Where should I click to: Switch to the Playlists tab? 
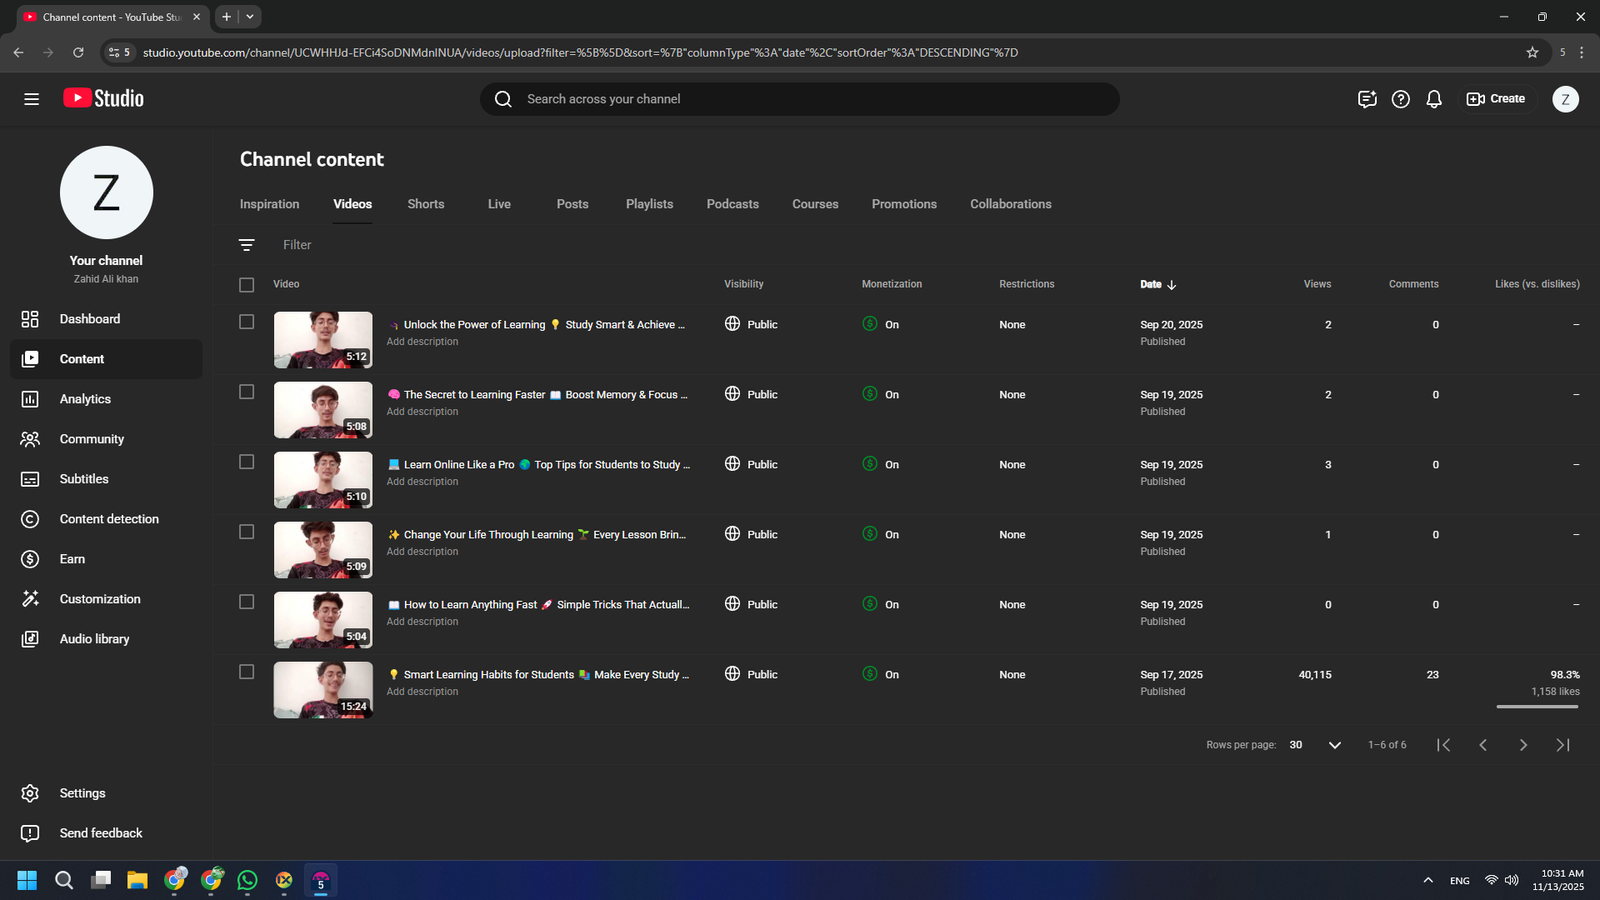click(649, 204)
